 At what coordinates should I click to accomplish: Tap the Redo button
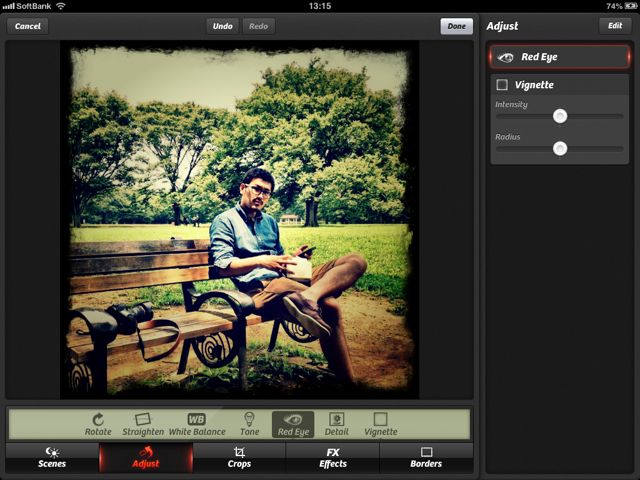pos(258,26)
